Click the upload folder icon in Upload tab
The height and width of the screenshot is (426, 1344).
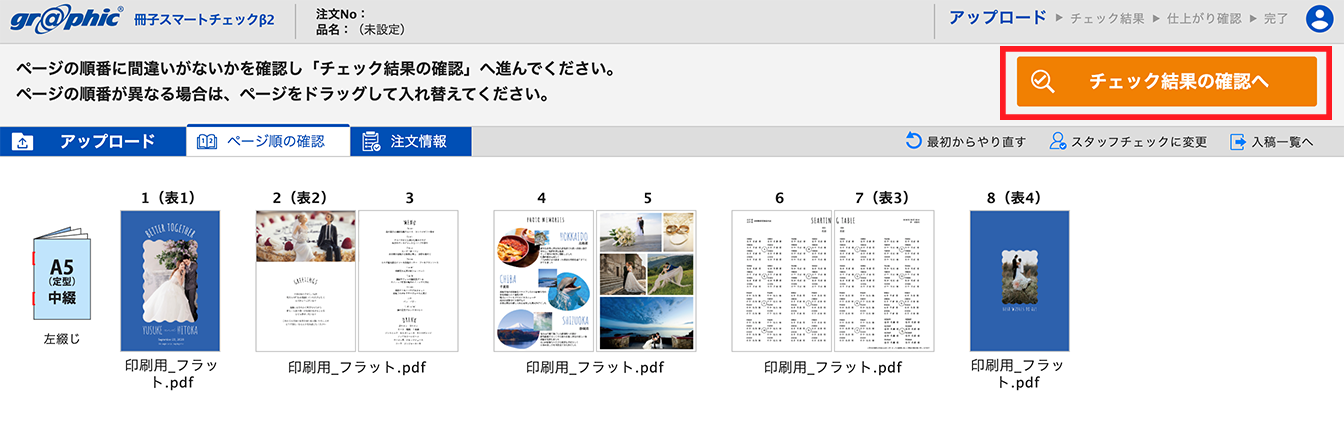coord(23,142)
